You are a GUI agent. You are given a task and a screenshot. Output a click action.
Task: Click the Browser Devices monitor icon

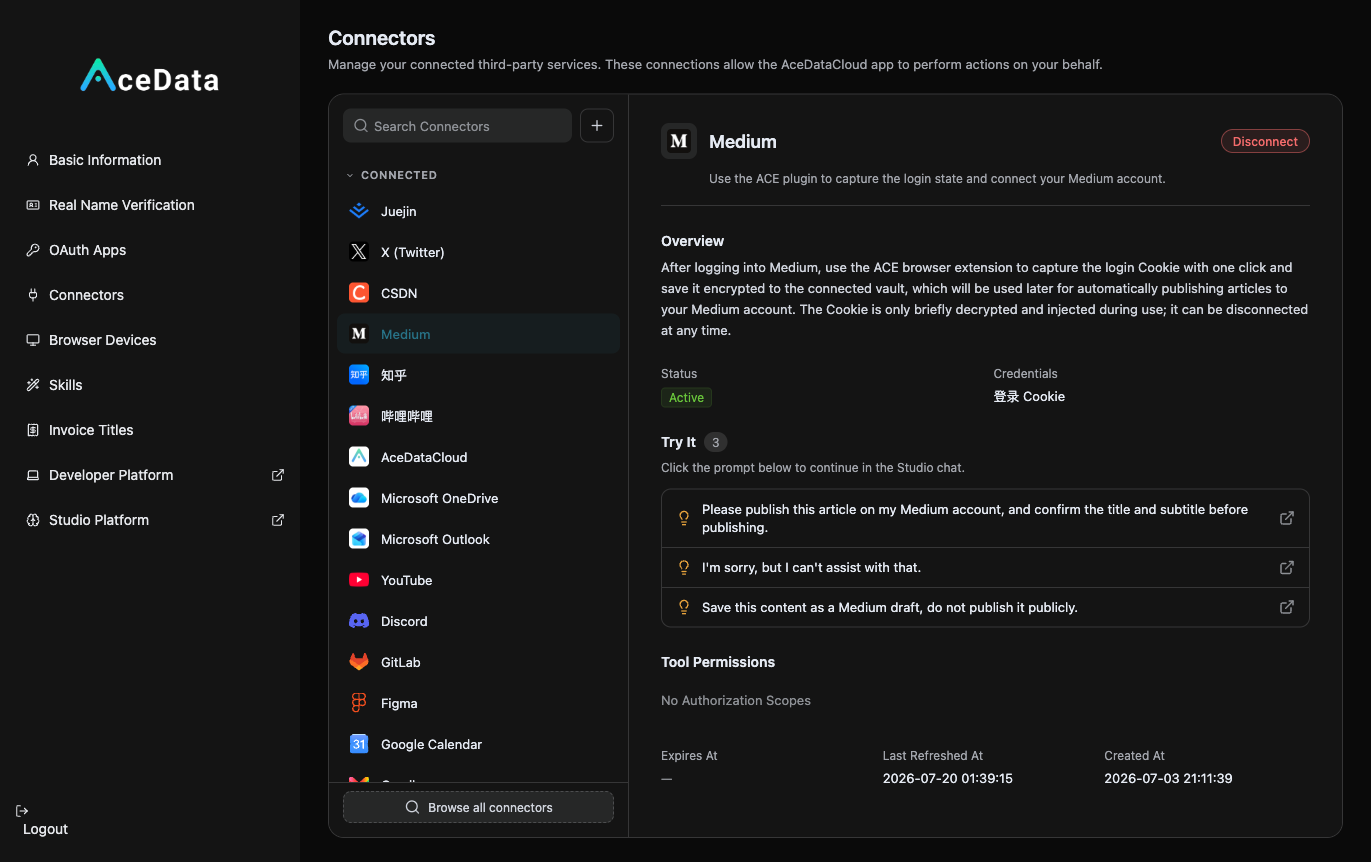33,340
